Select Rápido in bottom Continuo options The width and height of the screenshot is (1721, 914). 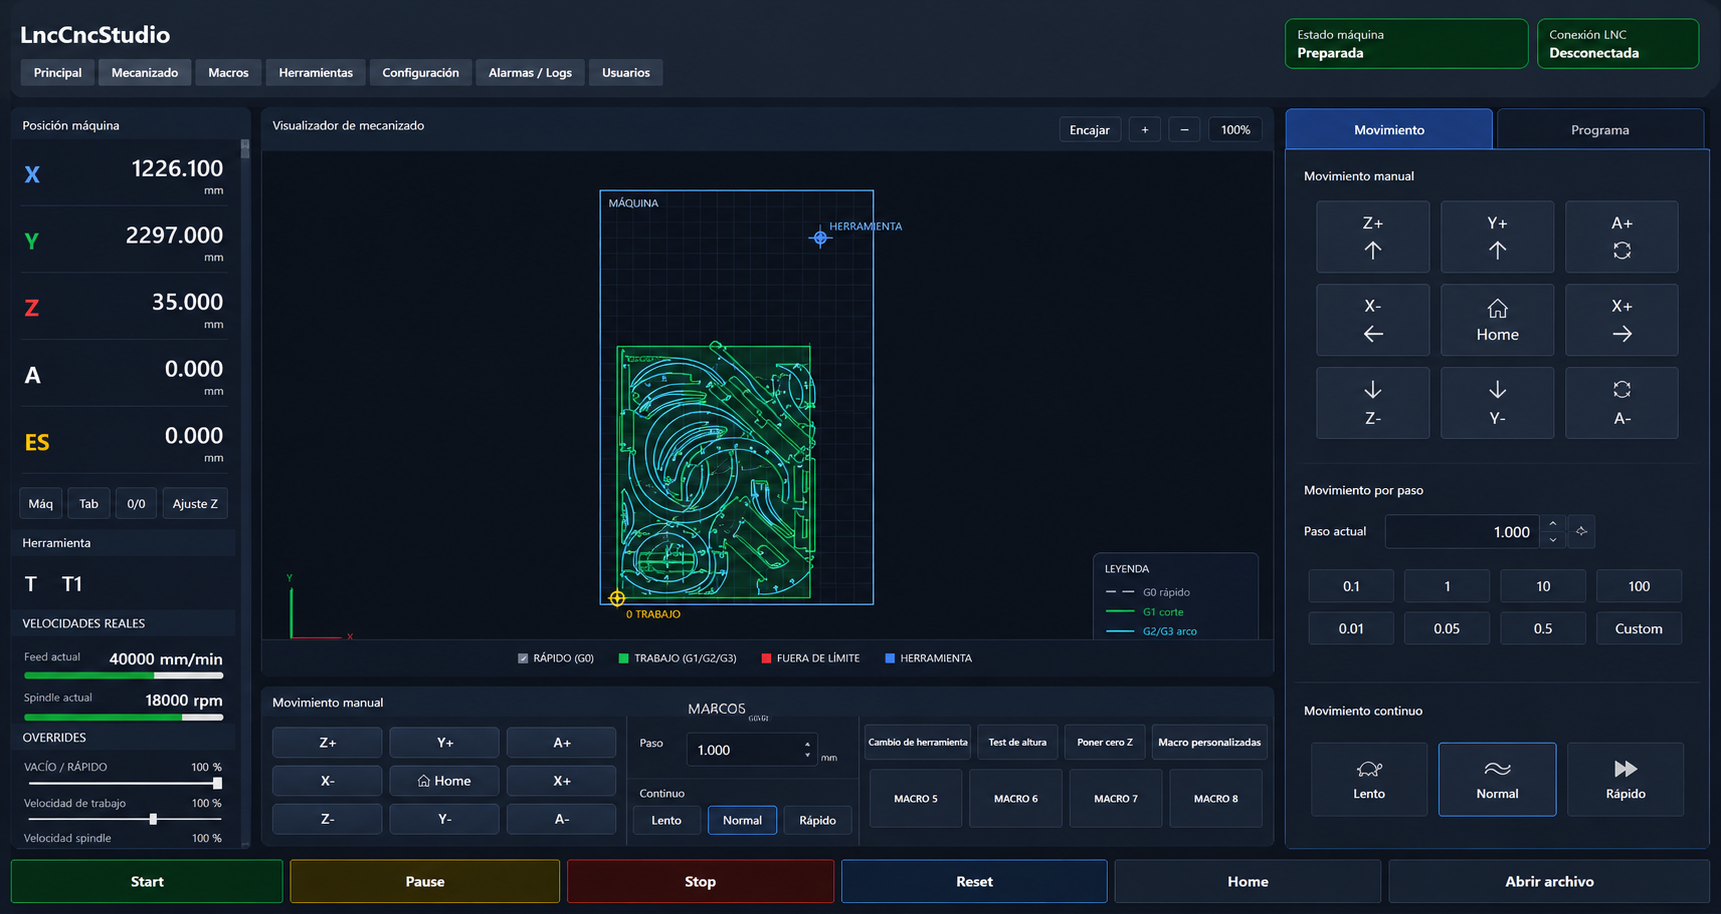pos(817,820)
